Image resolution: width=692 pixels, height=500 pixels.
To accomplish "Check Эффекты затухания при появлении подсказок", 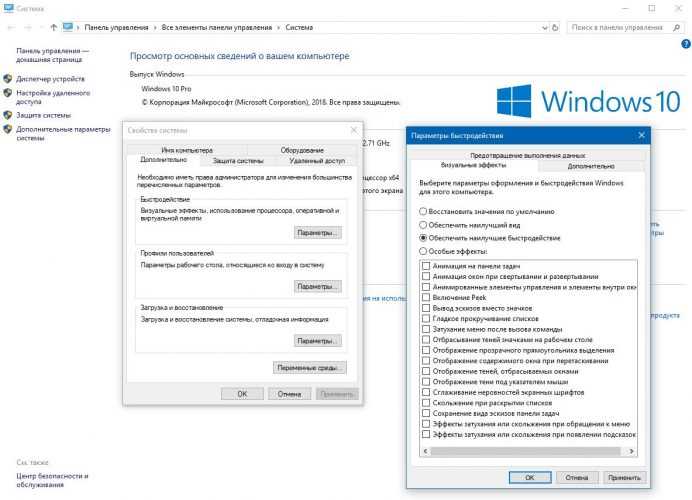I will point(426,434).
